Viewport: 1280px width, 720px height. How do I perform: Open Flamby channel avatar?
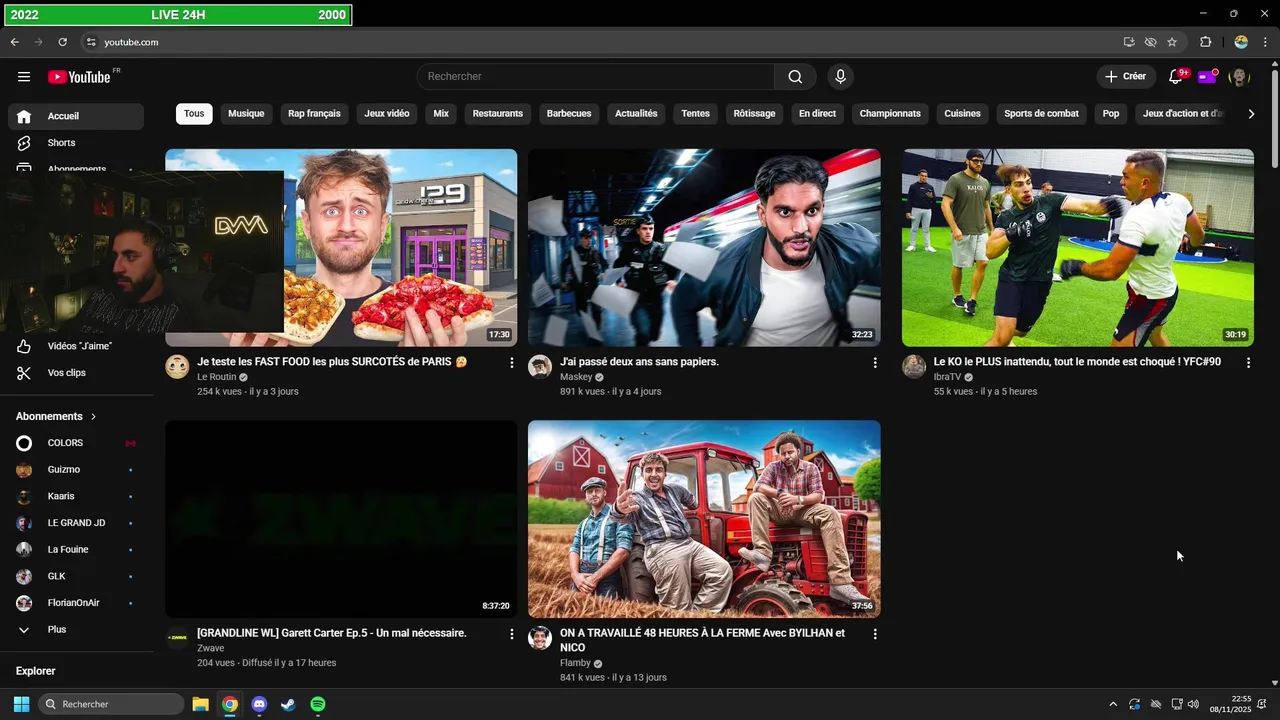(540, 638)
